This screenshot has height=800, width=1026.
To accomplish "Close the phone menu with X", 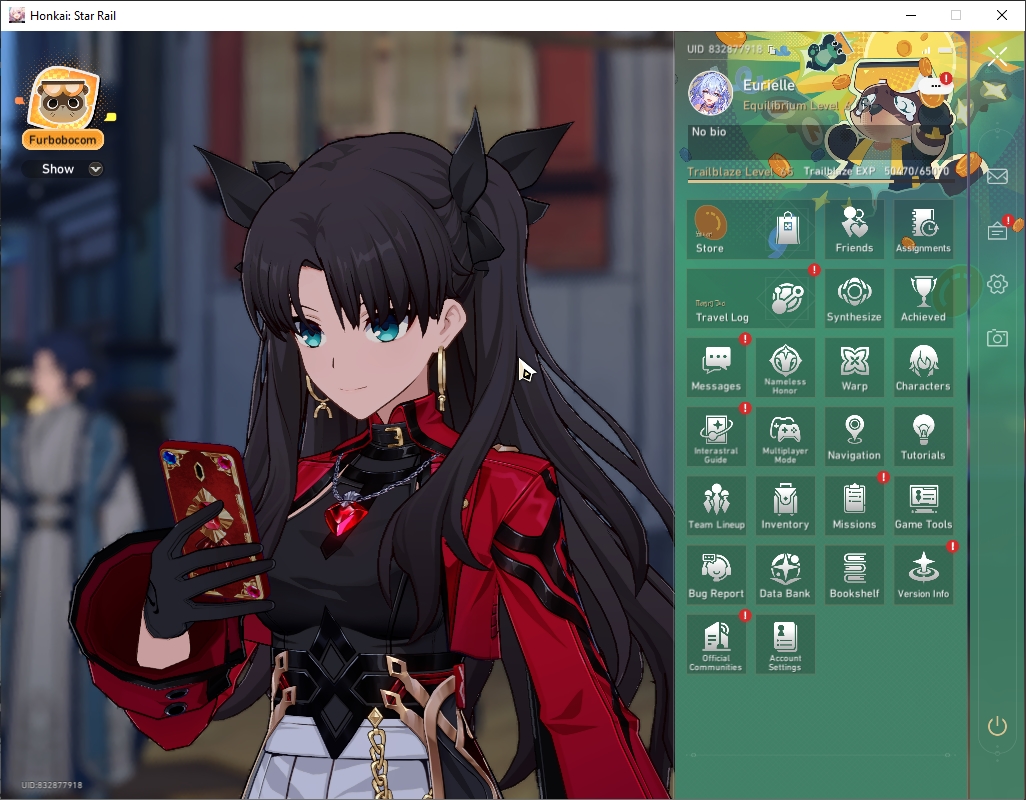I will coord(997,57).
